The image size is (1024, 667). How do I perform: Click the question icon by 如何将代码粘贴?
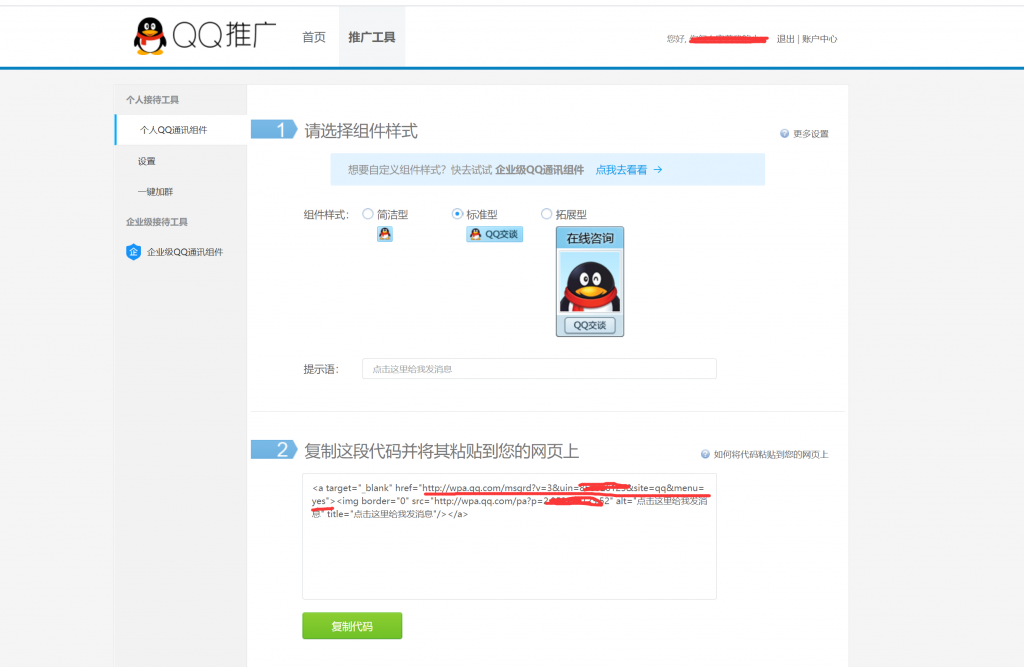(x=705, y=454)
